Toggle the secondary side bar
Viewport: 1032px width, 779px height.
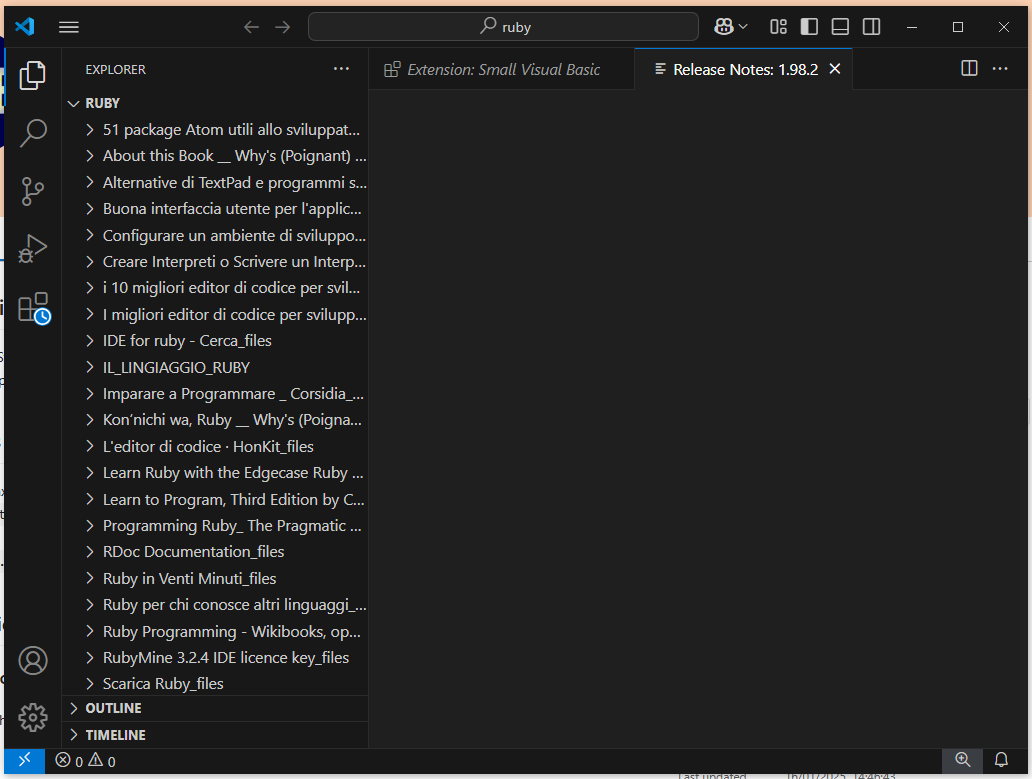pyautogui.click(x=871, y=26)
